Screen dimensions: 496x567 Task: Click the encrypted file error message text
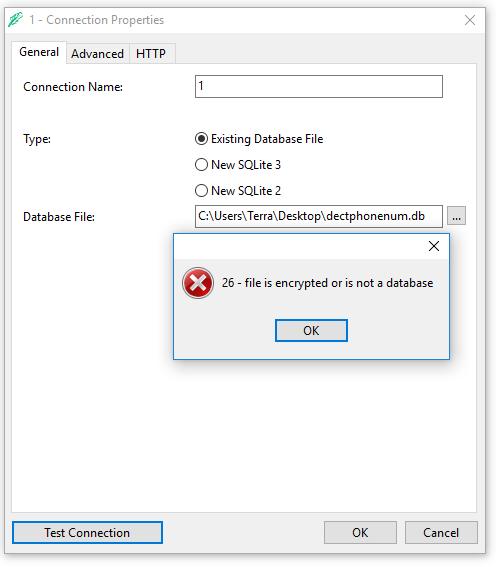coord(328,283)
